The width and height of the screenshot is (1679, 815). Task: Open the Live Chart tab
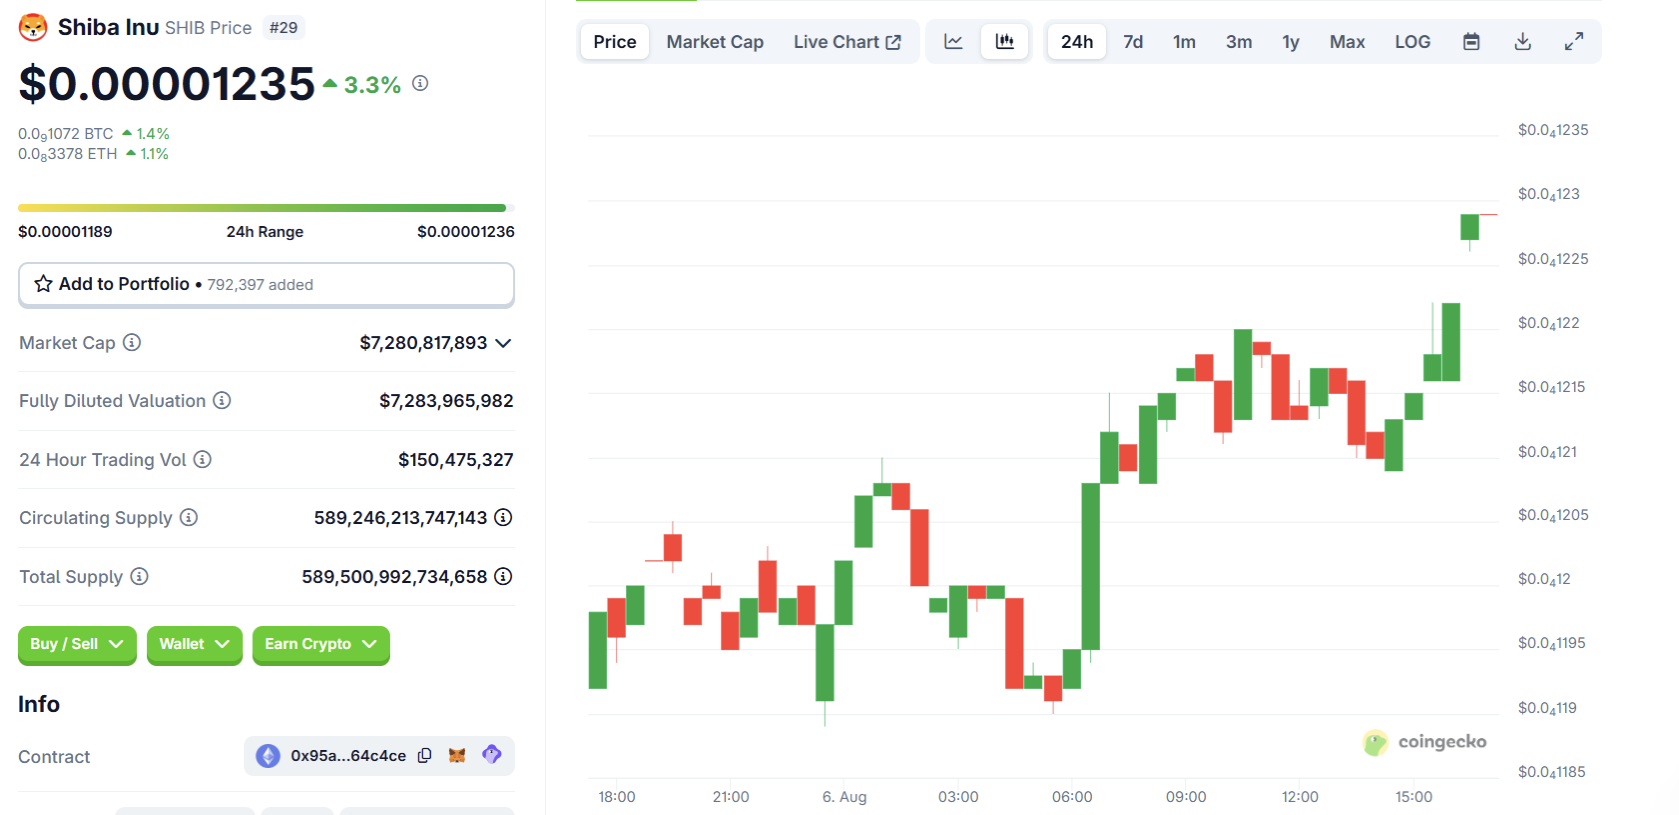click(847, 42)
